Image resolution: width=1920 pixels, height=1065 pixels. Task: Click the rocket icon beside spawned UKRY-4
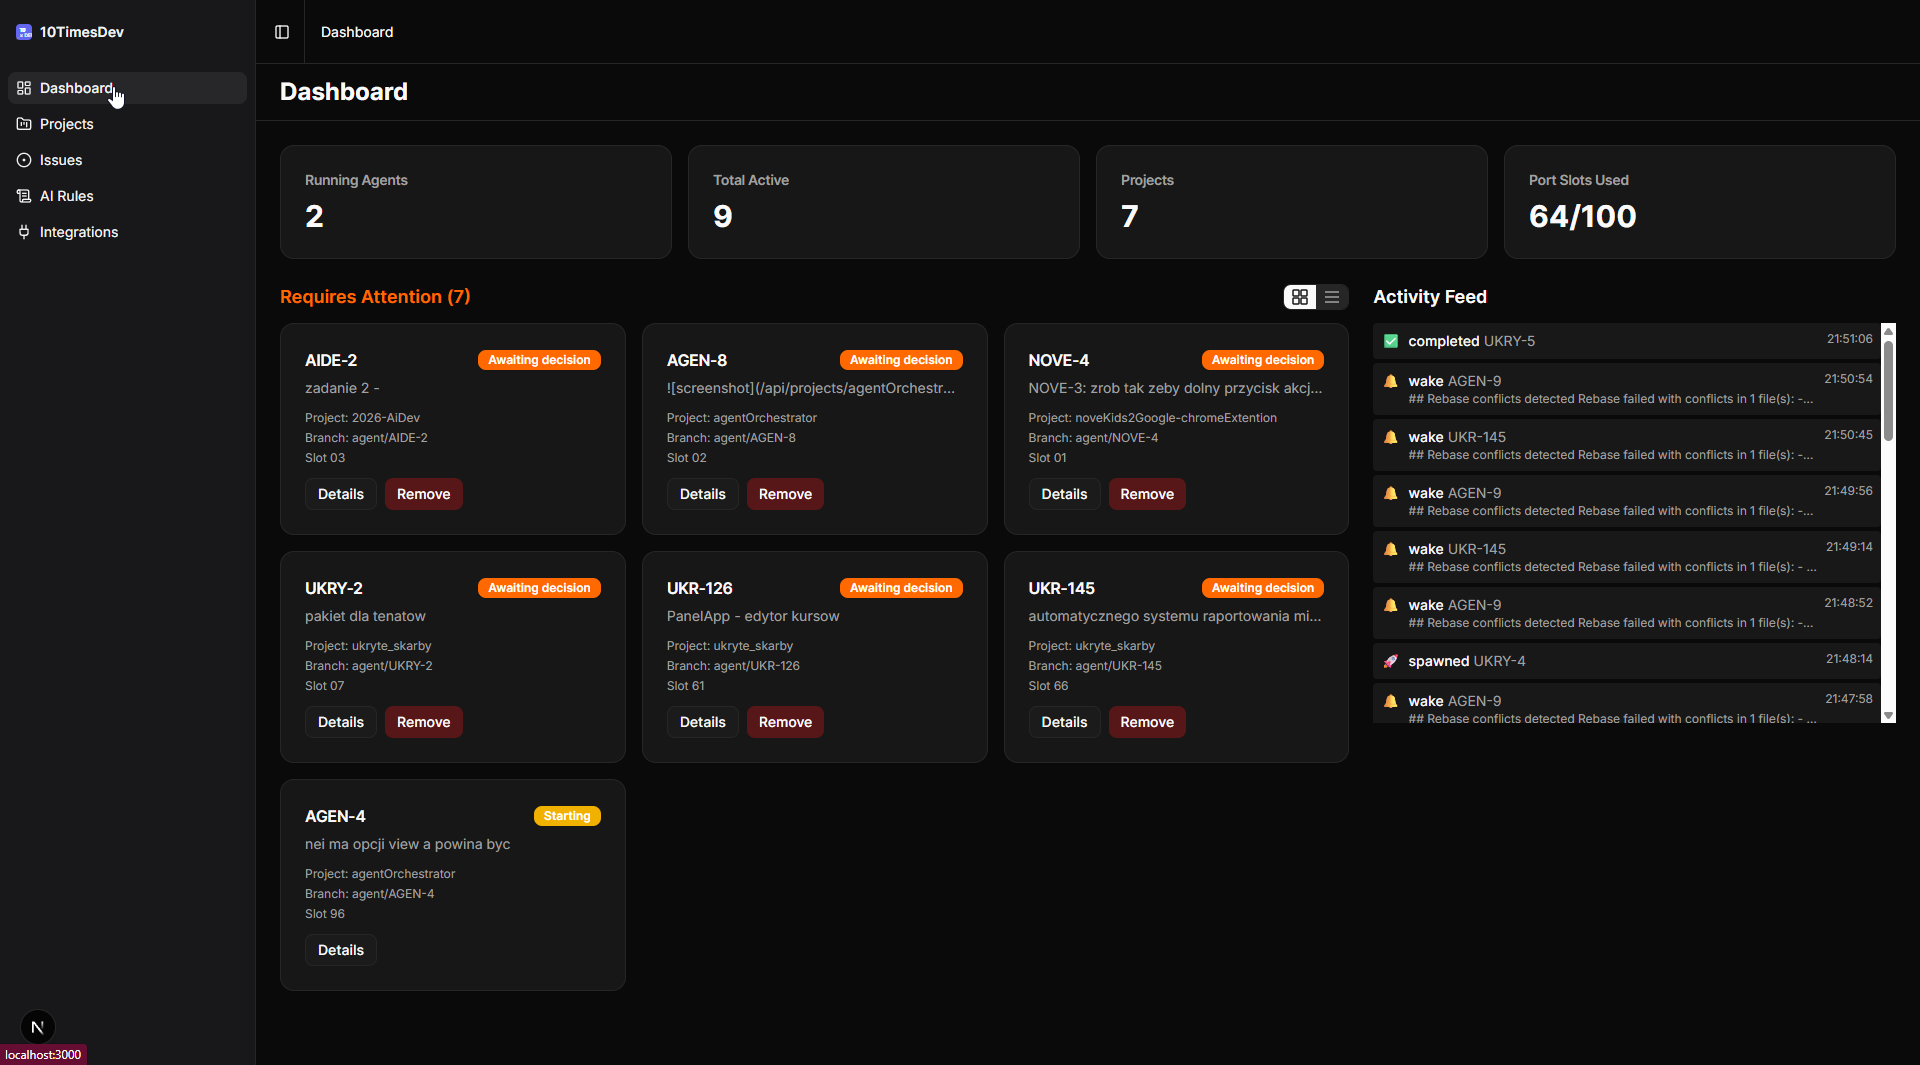point(1391,661)
